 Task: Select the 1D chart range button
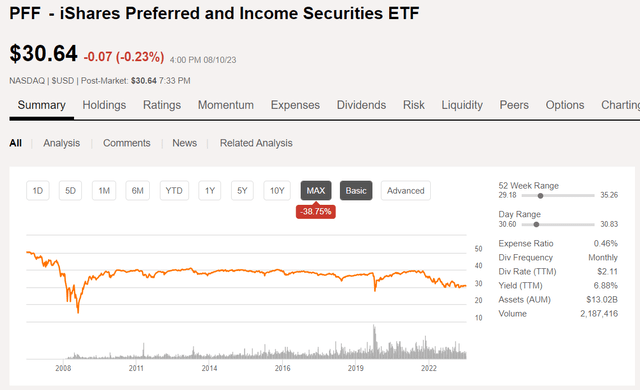[38, 191]
